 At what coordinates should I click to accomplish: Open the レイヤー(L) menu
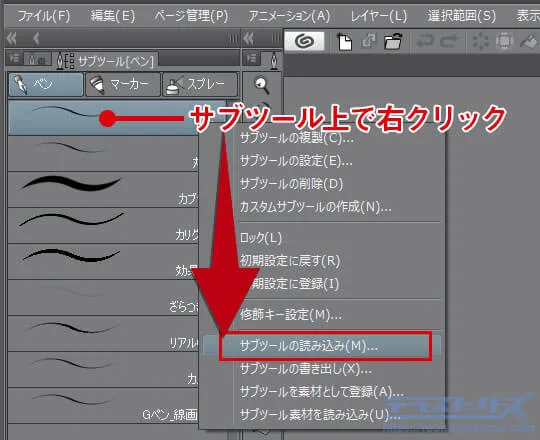tap(378, 16)
